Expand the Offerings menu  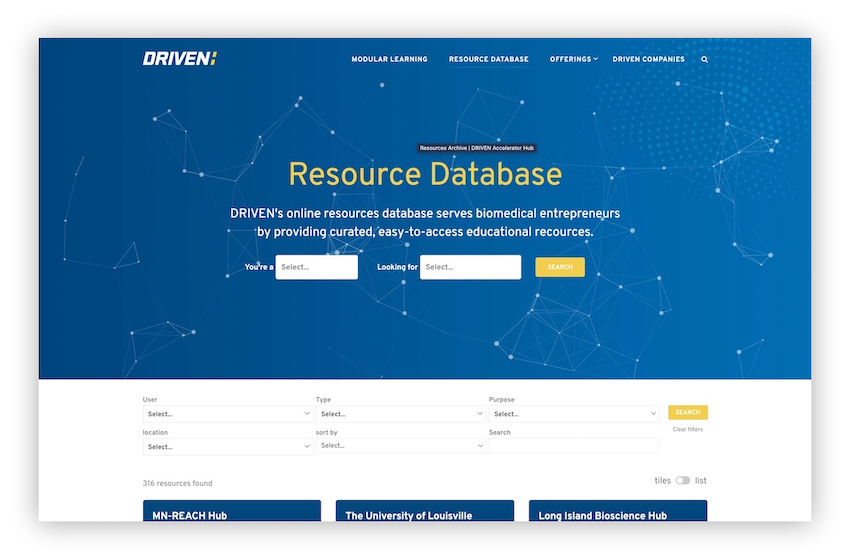[574, 59]
